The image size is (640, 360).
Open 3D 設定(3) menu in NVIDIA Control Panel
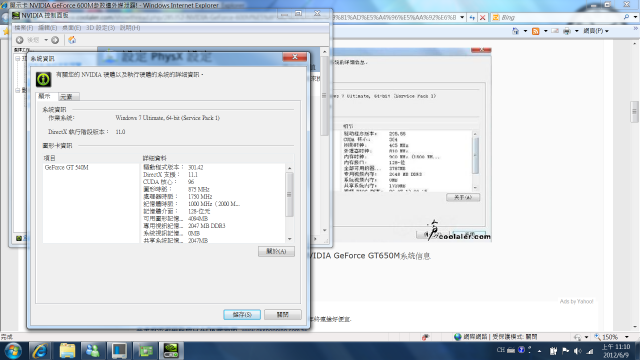click(100, 28)
